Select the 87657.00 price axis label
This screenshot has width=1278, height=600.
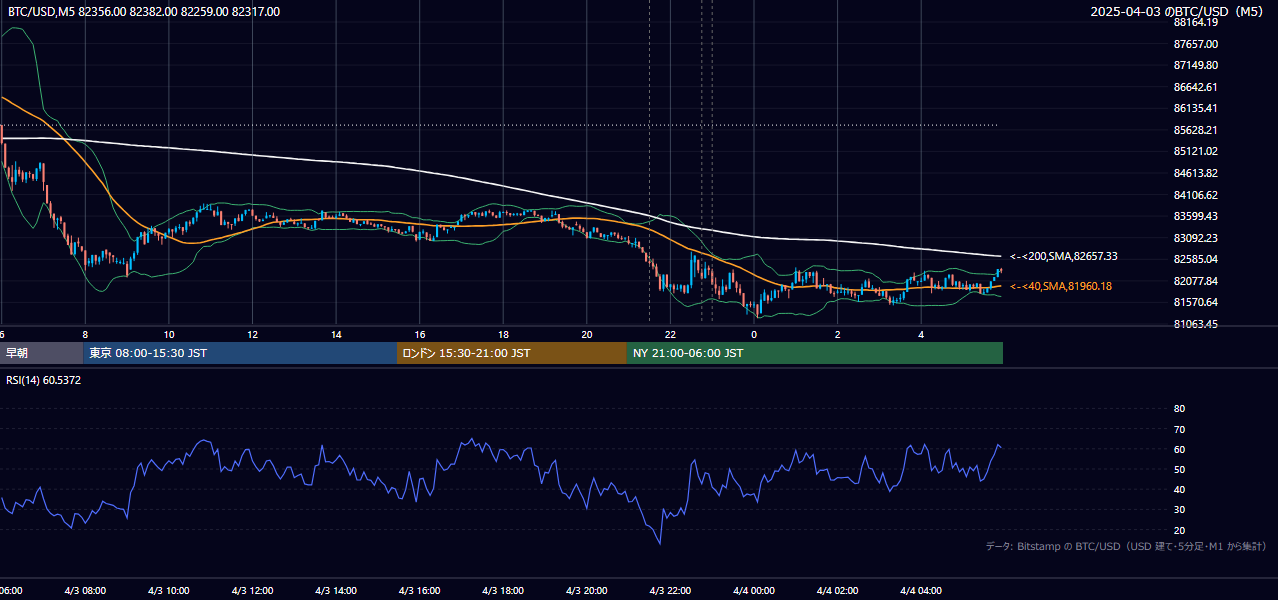(x=1195, y=44)
